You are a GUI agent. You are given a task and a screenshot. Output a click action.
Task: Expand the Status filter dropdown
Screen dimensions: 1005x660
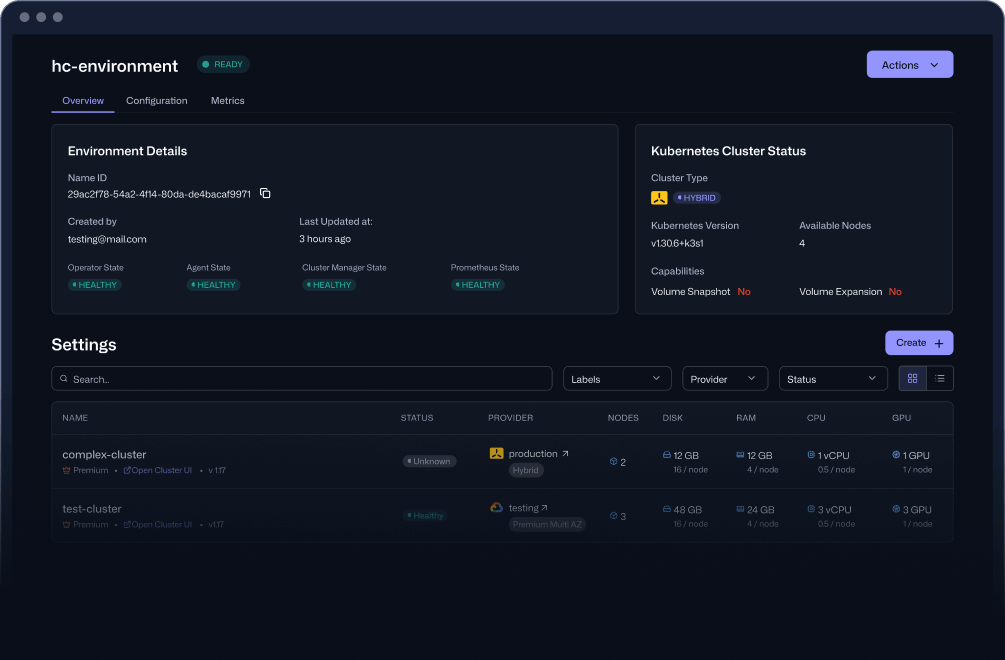(x=833, y=379)
